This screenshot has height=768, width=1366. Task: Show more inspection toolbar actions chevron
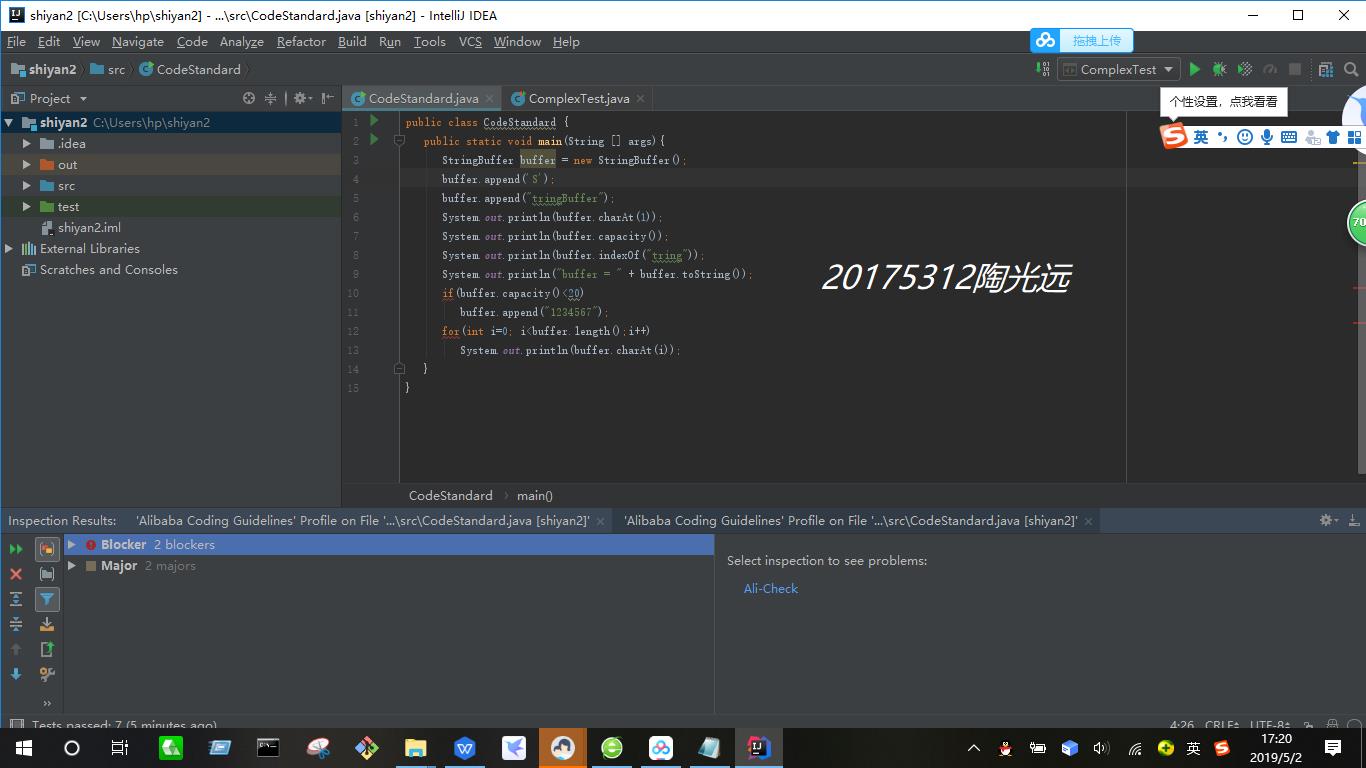(x=47, y=703)
